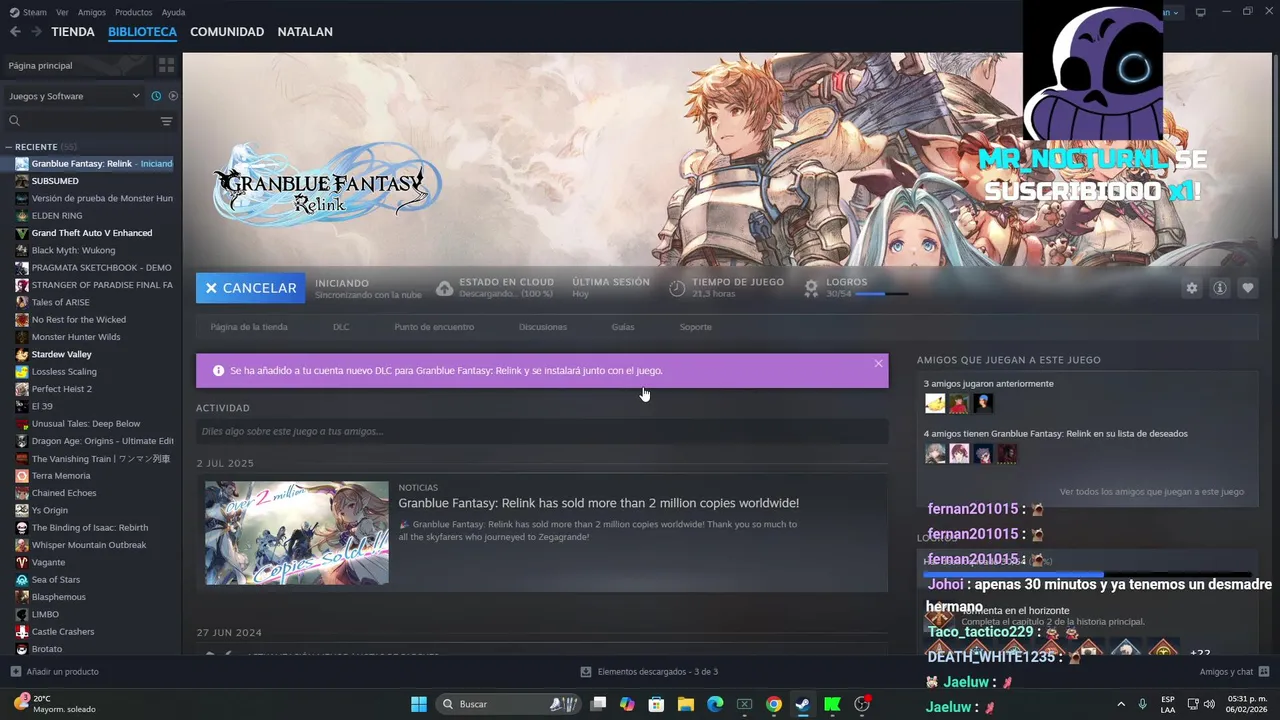Toggle sort by recent activity clock icon
This screenshot has height=720, width=1280.
click(x=156, y=96)
